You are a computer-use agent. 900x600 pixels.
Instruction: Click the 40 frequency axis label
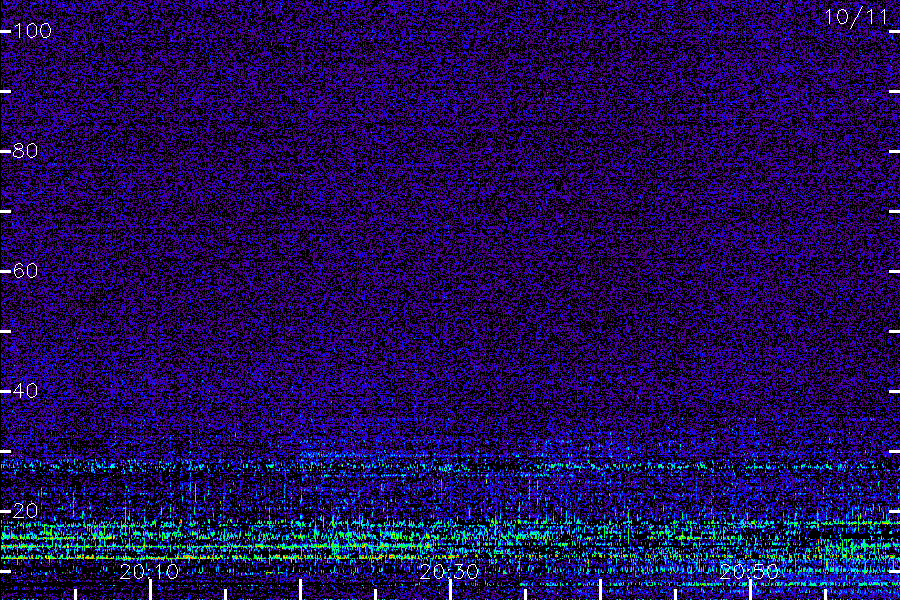pyautogui.click(x=26, y=391)
